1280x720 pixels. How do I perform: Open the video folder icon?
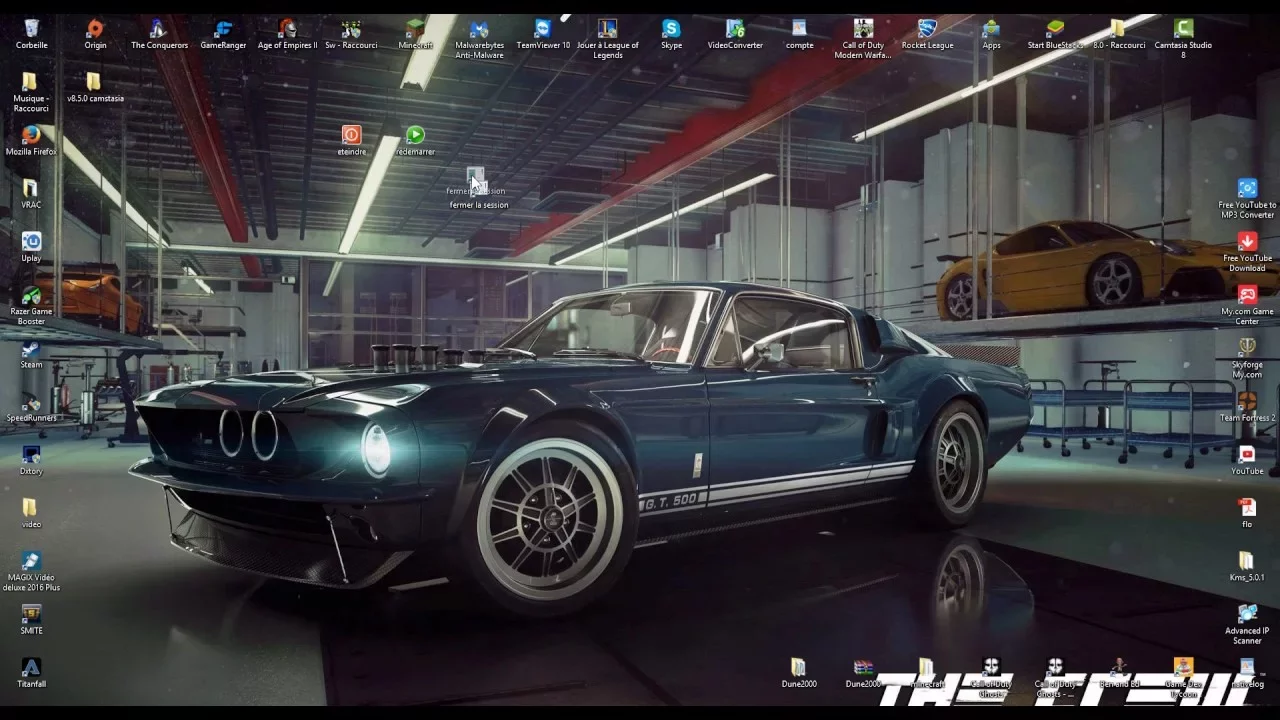click(x=31, y=507)
